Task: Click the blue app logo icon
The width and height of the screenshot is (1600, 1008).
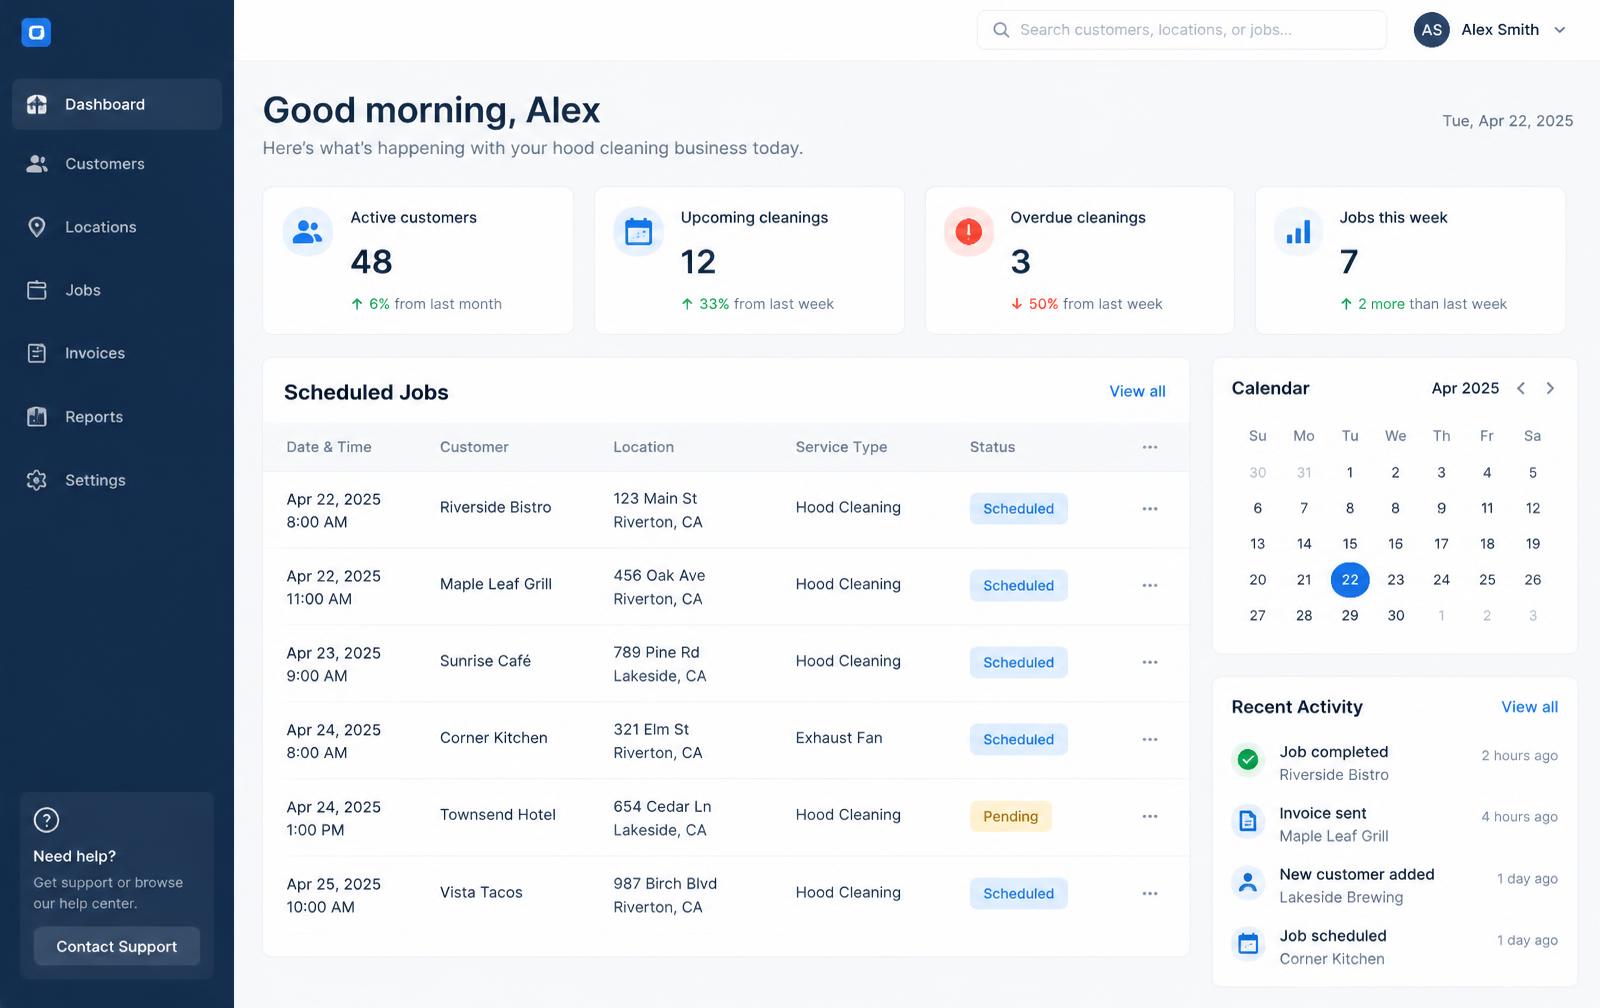Action: point(36,32)
